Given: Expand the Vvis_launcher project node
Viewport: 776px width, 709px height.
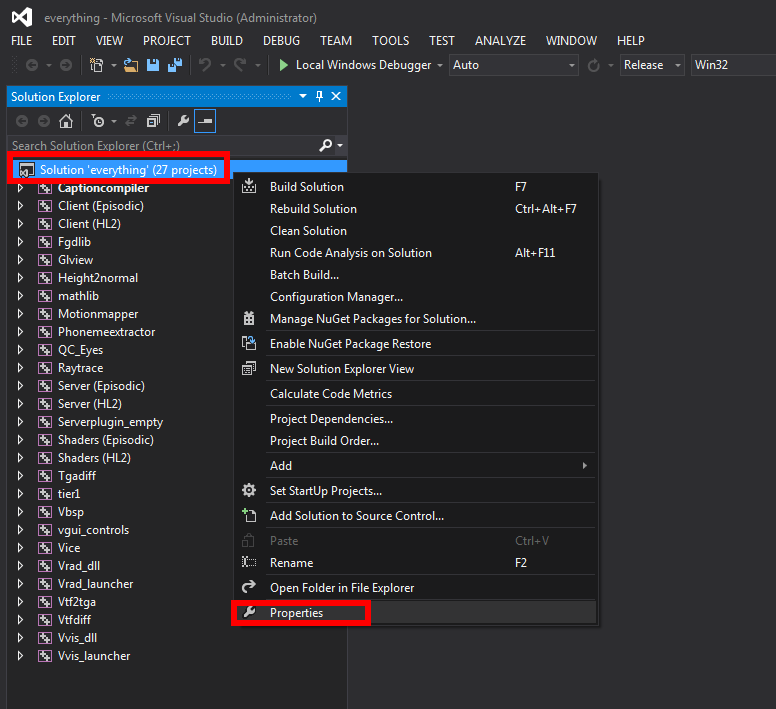Looking at the screenshot, I should point(20,656).
